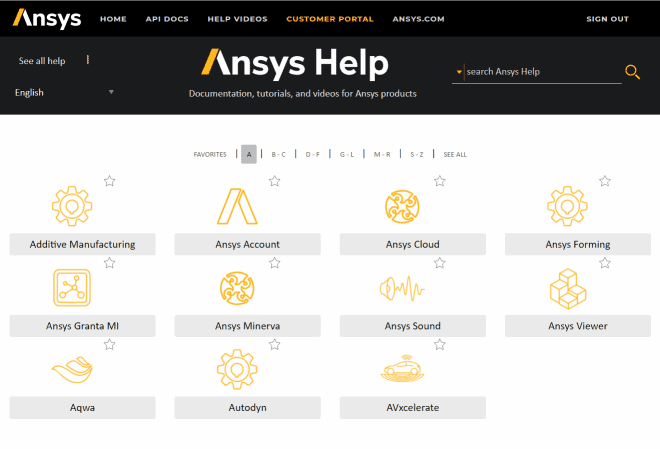Expand the search scope dropdown arrow
The height and width of the screenshot is (449, 660).
[x=459, y=72]
